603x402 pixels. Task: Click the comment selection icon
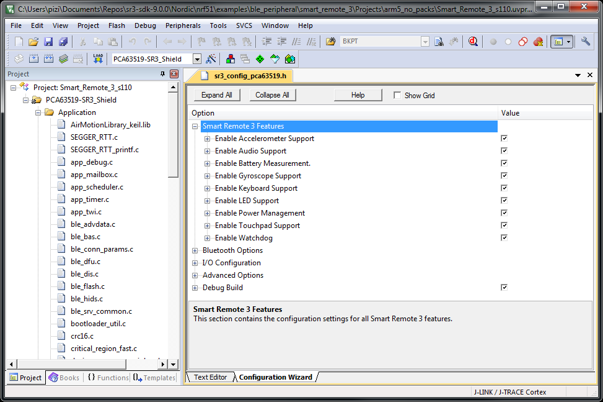coord(296,42)
